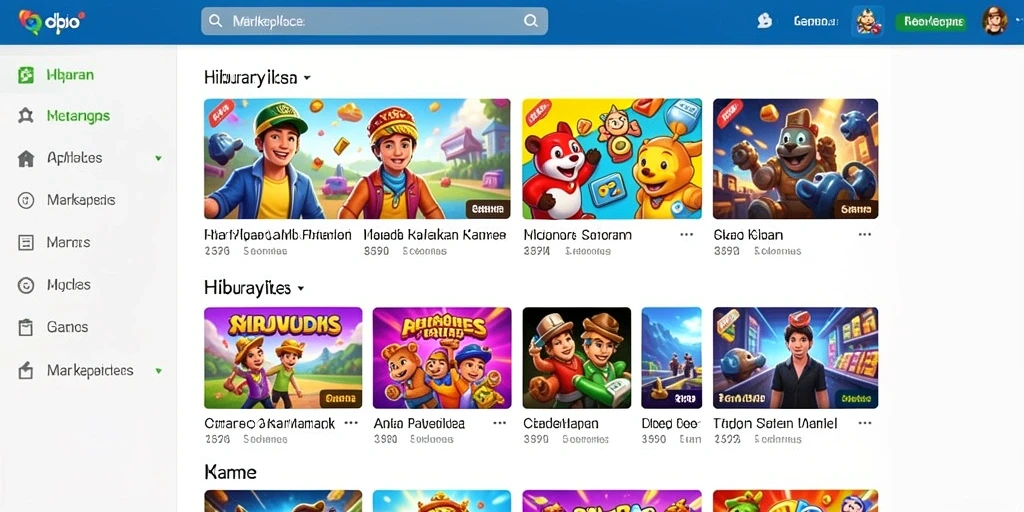Viewport: 1024px width, 512px height.
Task: Click the clipboard icon beside Ganos
Action: pyautogui.click(x=25, y=327)
